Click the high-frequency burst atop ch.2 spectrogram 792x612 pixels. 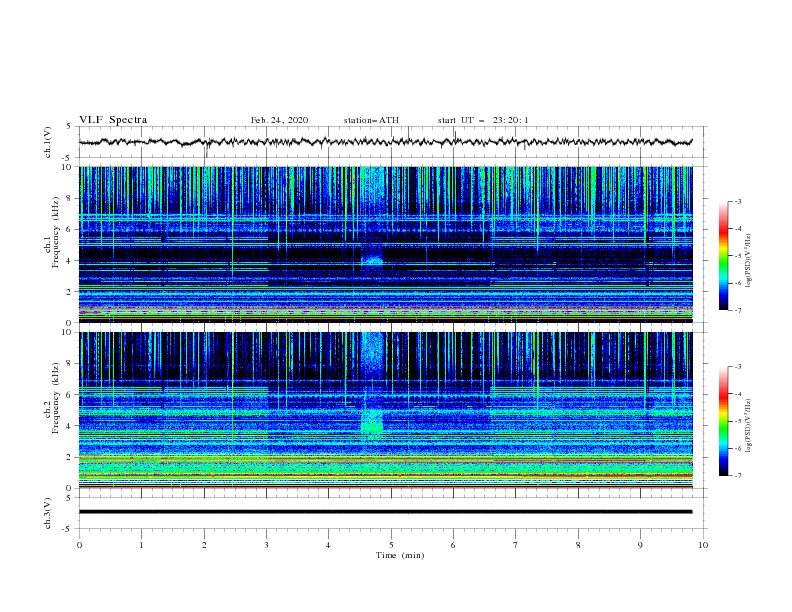373,351
